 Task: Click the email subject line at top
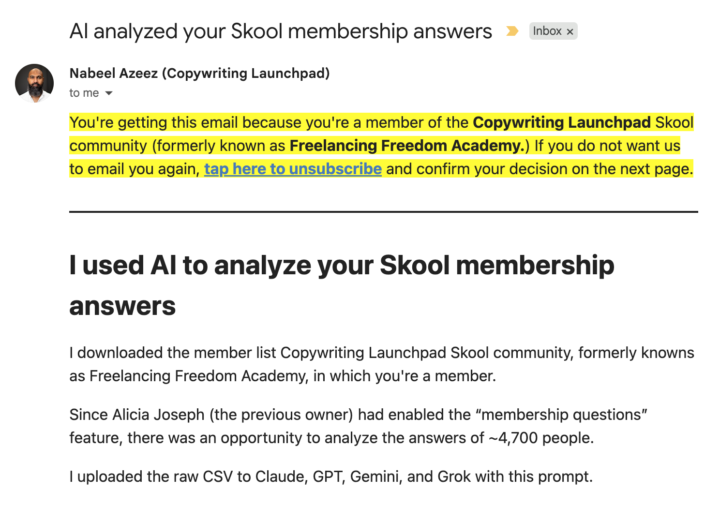pos(280,31)
